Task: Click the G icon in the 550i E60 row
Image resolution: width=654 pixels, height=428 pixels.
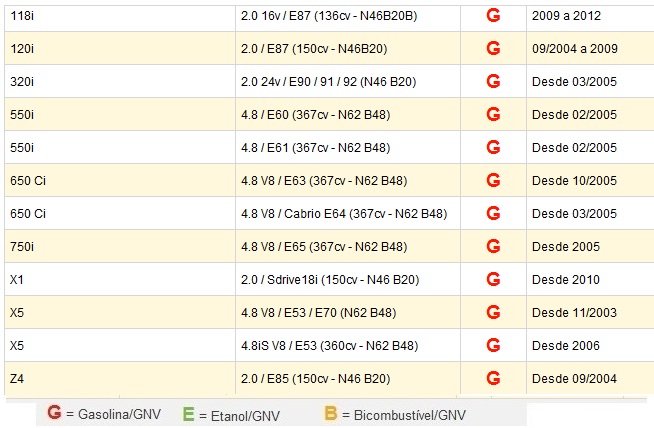Action: coord(493,114)
